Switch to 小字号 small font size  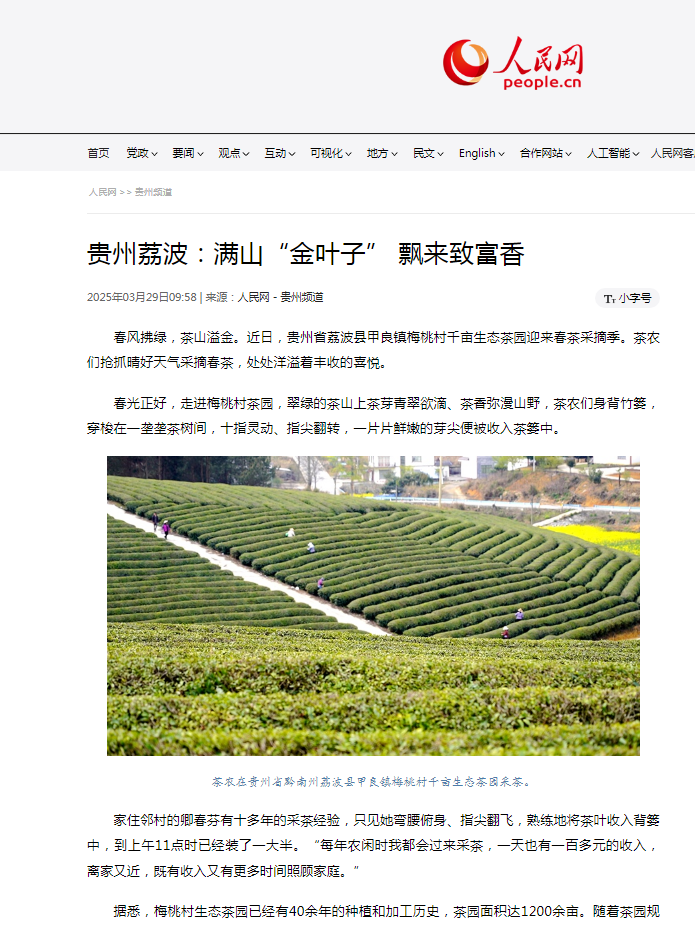[627, 298]
